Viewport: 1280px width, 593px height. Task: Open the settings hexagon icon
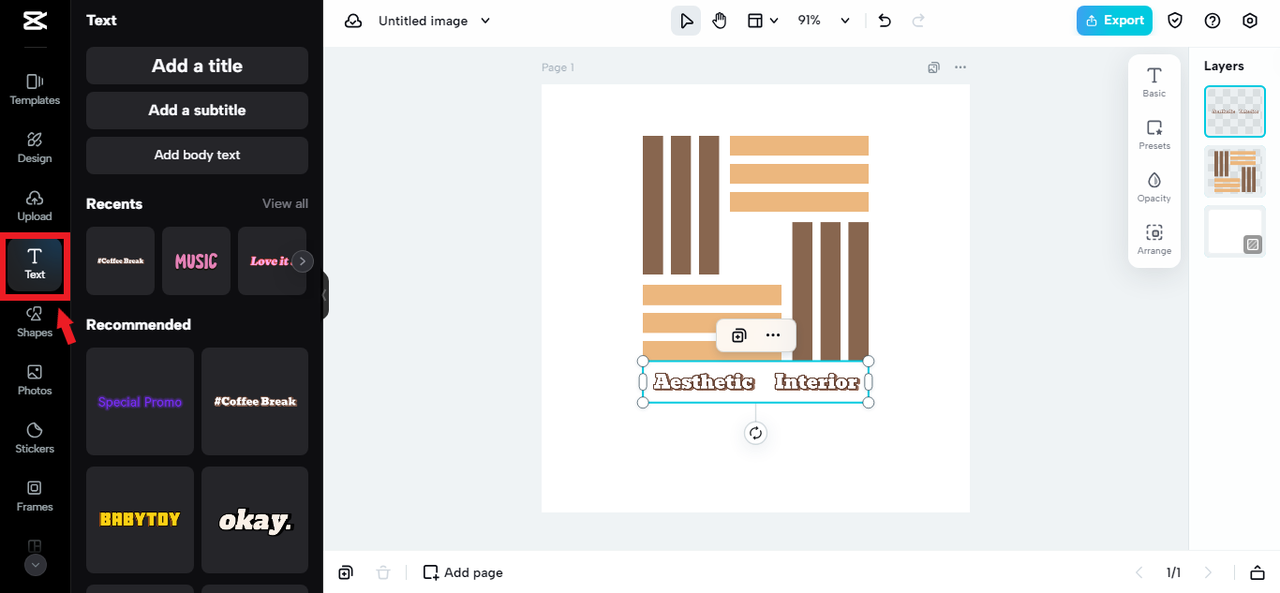tap(1250, 21)
